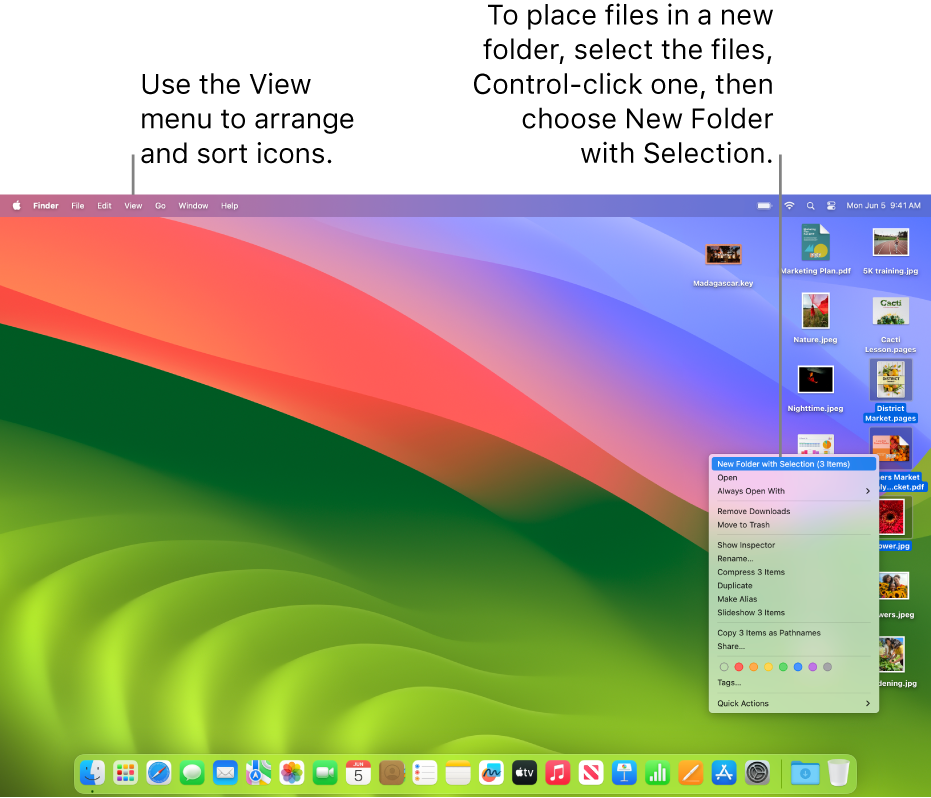This screenshot has height=798, width=931.
Task: Select 5K training.jpg on the desktop
Action: [891, 251]
